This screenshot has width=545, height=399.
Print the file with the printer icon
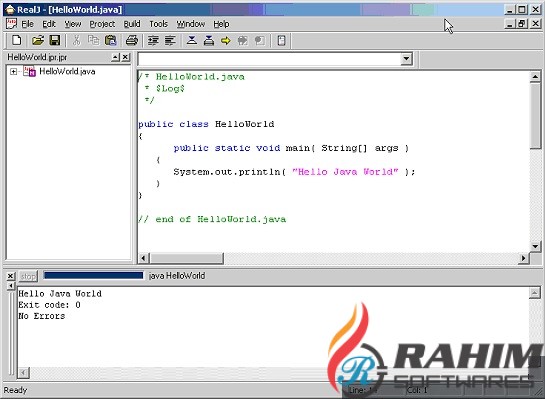(132, 40)
